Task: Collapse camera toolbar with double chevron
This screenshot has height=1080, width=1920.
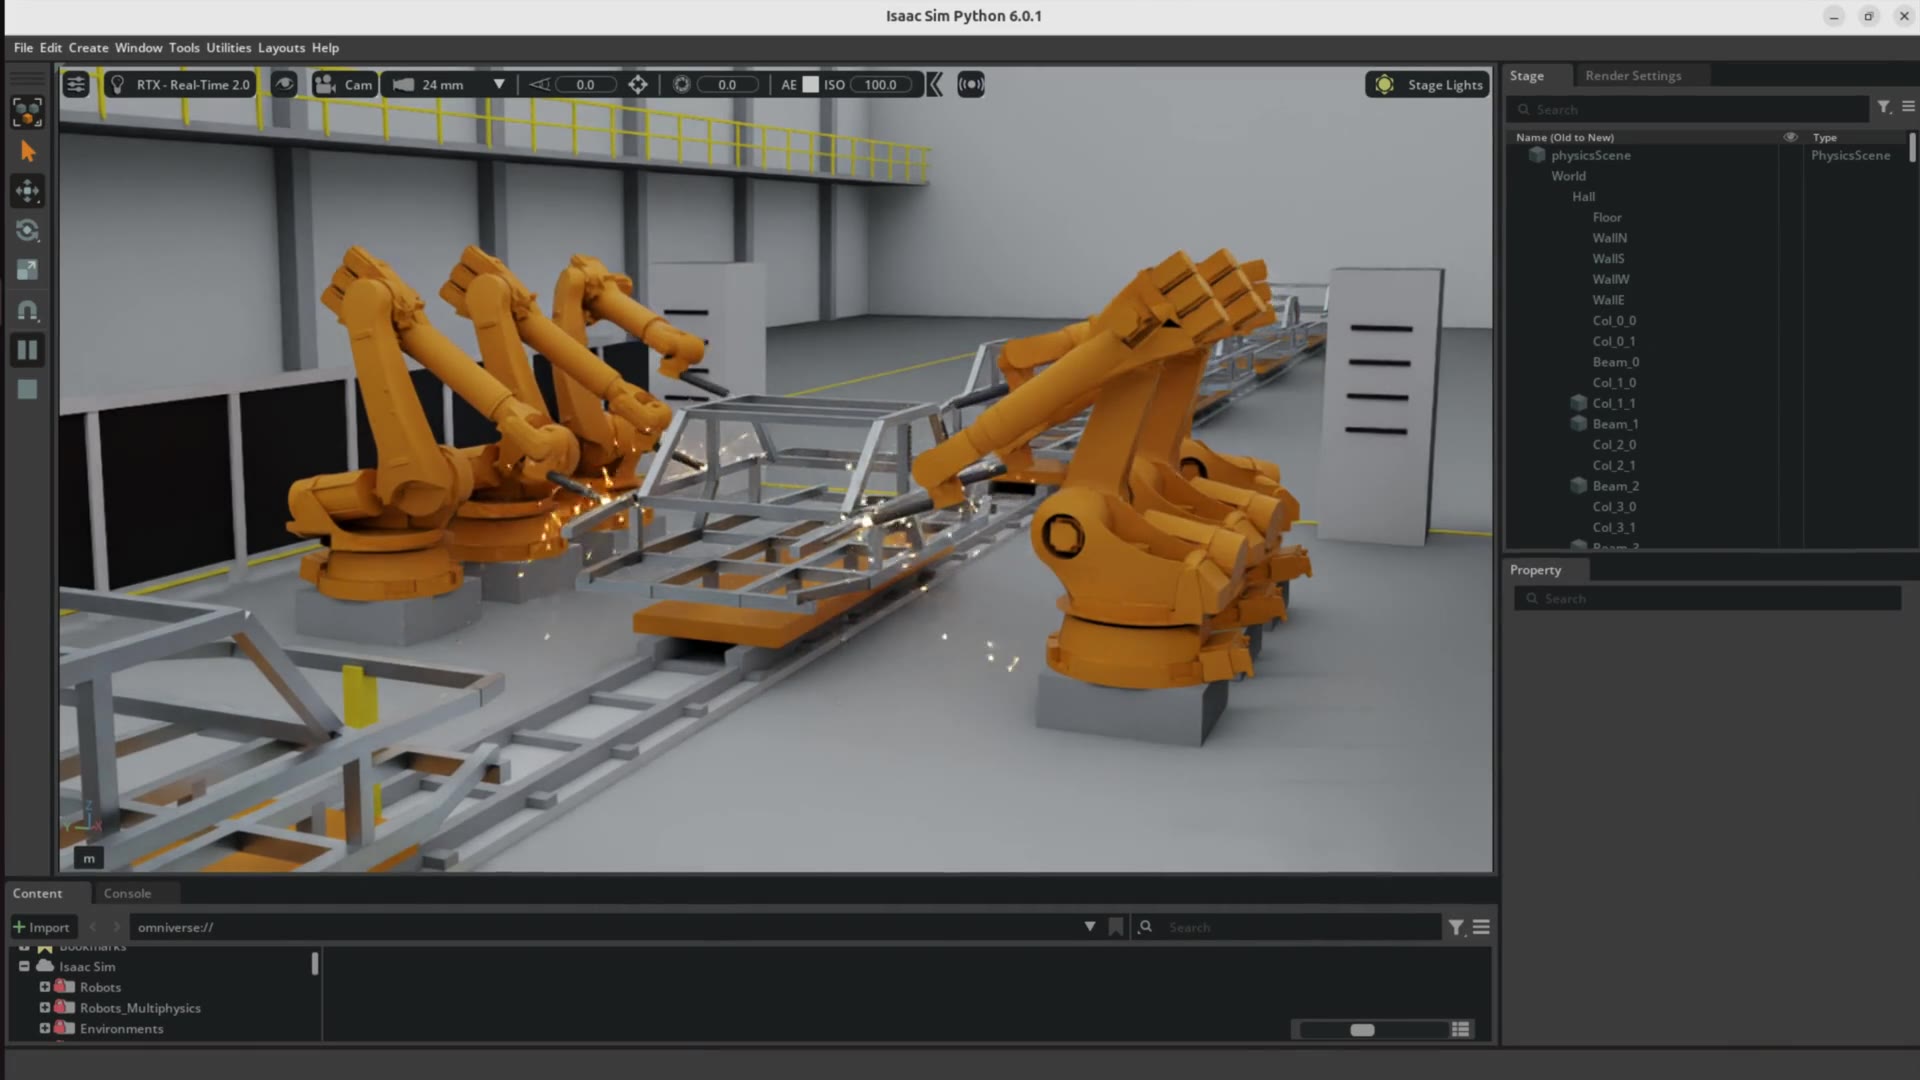Action: 935,85
